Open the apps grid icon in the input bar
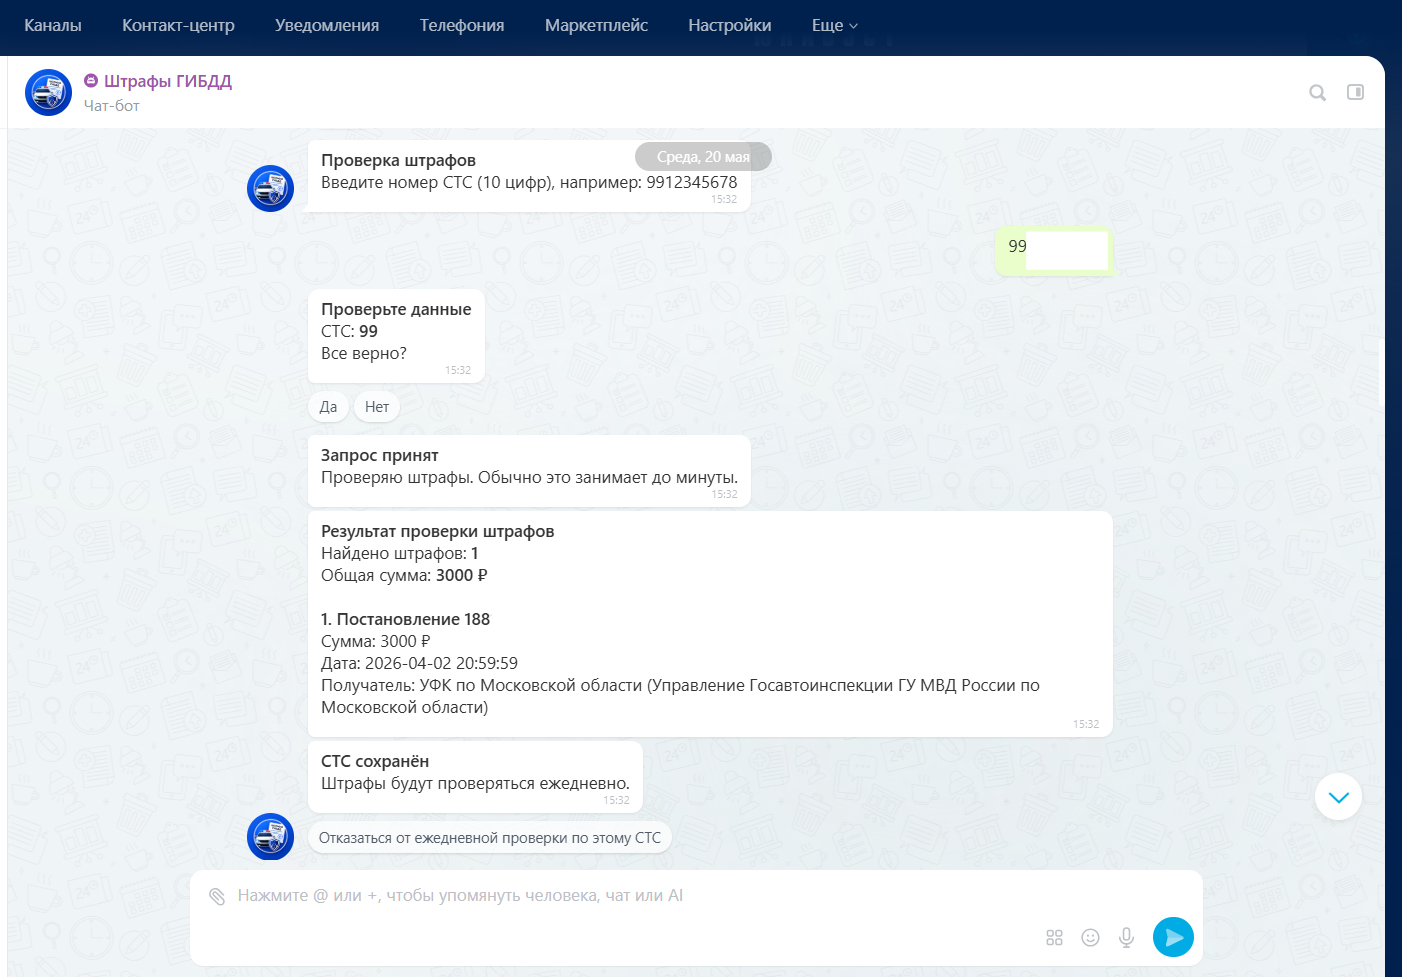 (x=1054, y=937)
